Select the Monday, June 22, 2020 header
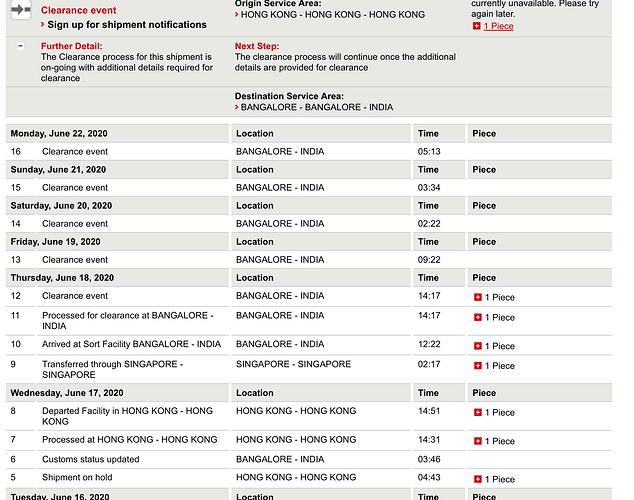Image resolution: width=634 pixels, height=500 pixels. [59, 133]
